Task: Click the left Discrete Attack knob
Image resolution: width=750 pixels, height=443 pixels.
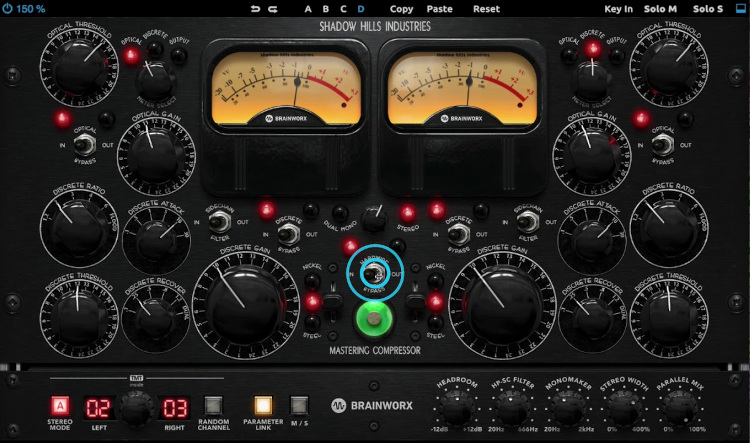Action: coord(156,240)
